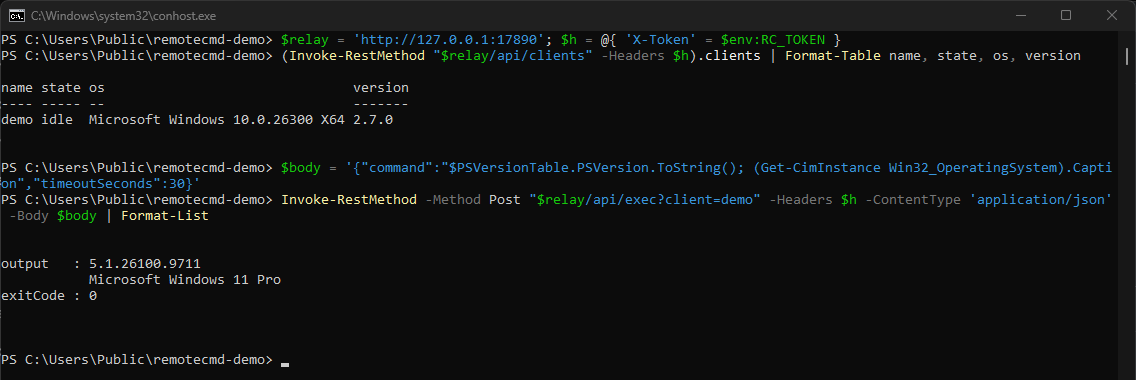Click the 2.7.0 version value

(372, 119)
